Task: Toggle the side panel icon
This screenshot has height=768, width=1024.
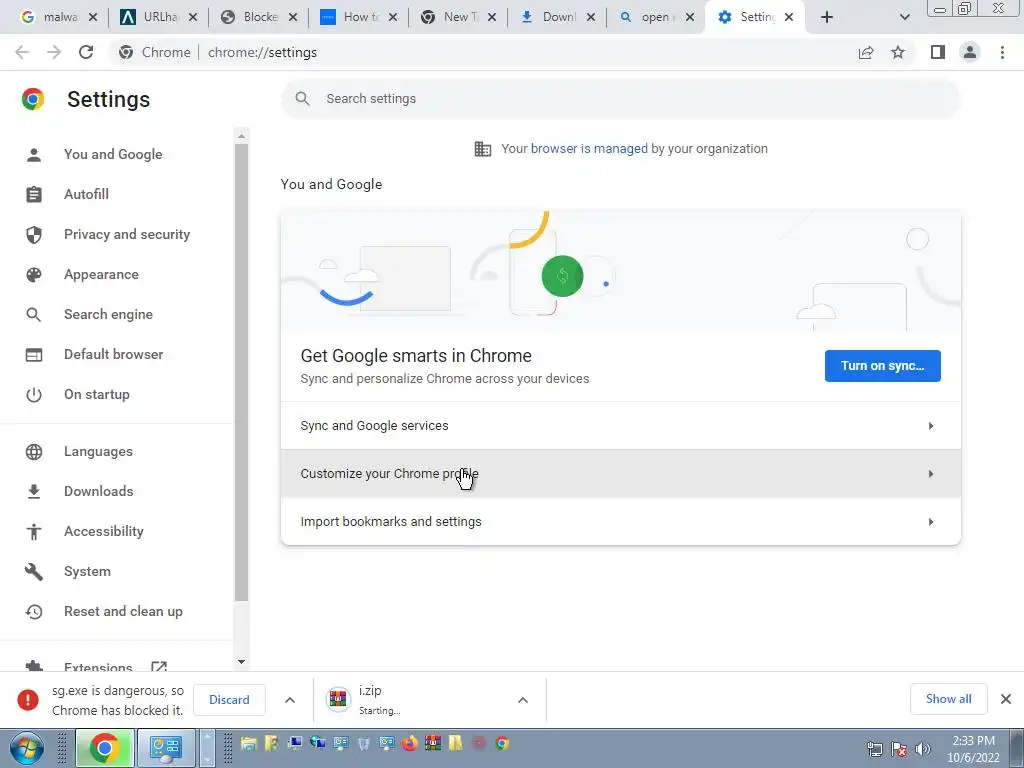Action: pos(938,52)
